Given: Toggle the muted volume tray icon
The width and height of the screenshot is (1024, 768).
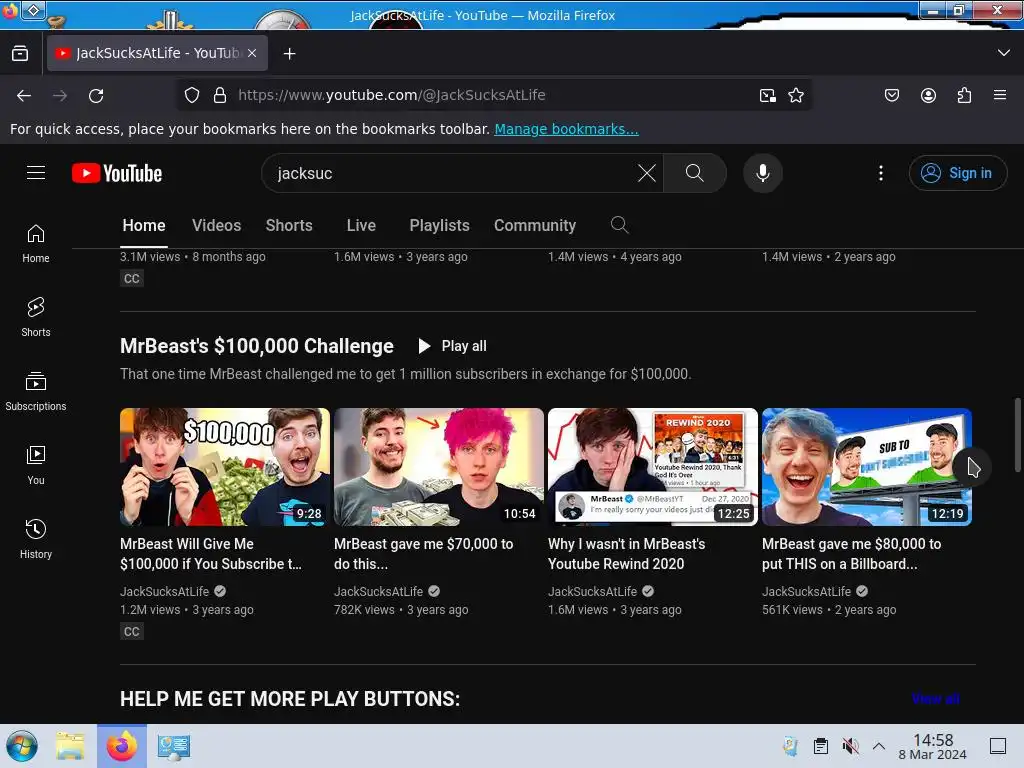Looking at the screenshot, I should [x=850, y=746].
